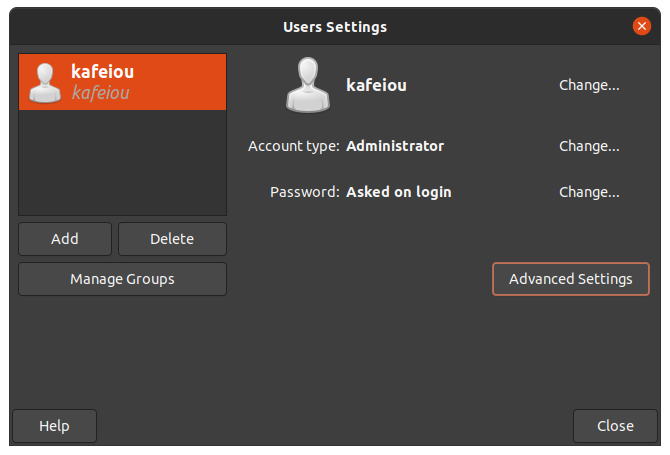Delete the selected user
The height and width of the screenshot is (455, 670).
point(172,239)
